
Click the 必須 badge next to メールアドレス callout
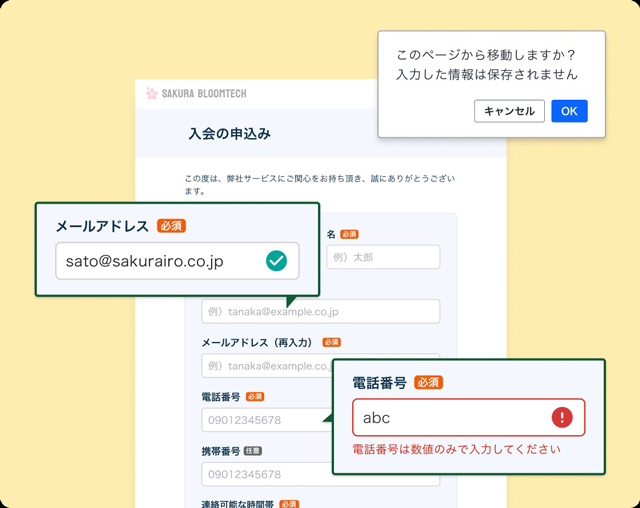click(x=171, y=226)
